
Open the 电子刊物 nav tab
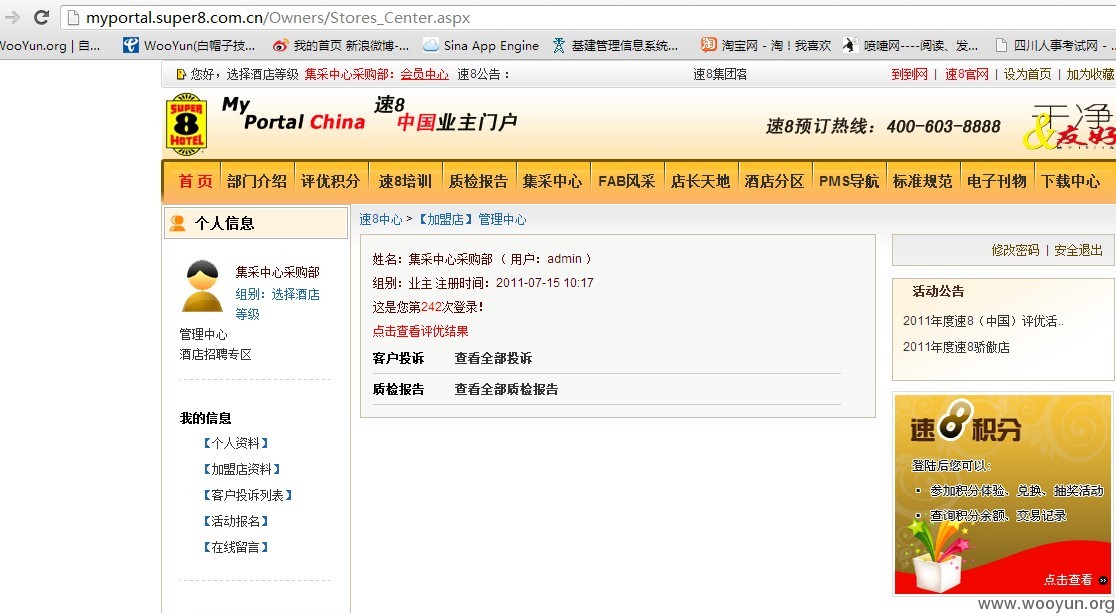click(996, 182)
